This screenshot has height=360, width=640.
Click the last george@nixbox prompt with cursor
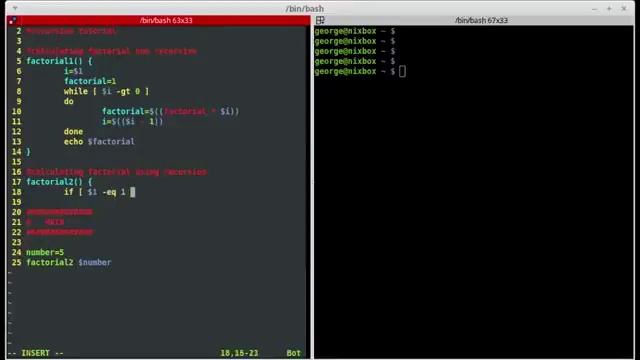point(360,71)
